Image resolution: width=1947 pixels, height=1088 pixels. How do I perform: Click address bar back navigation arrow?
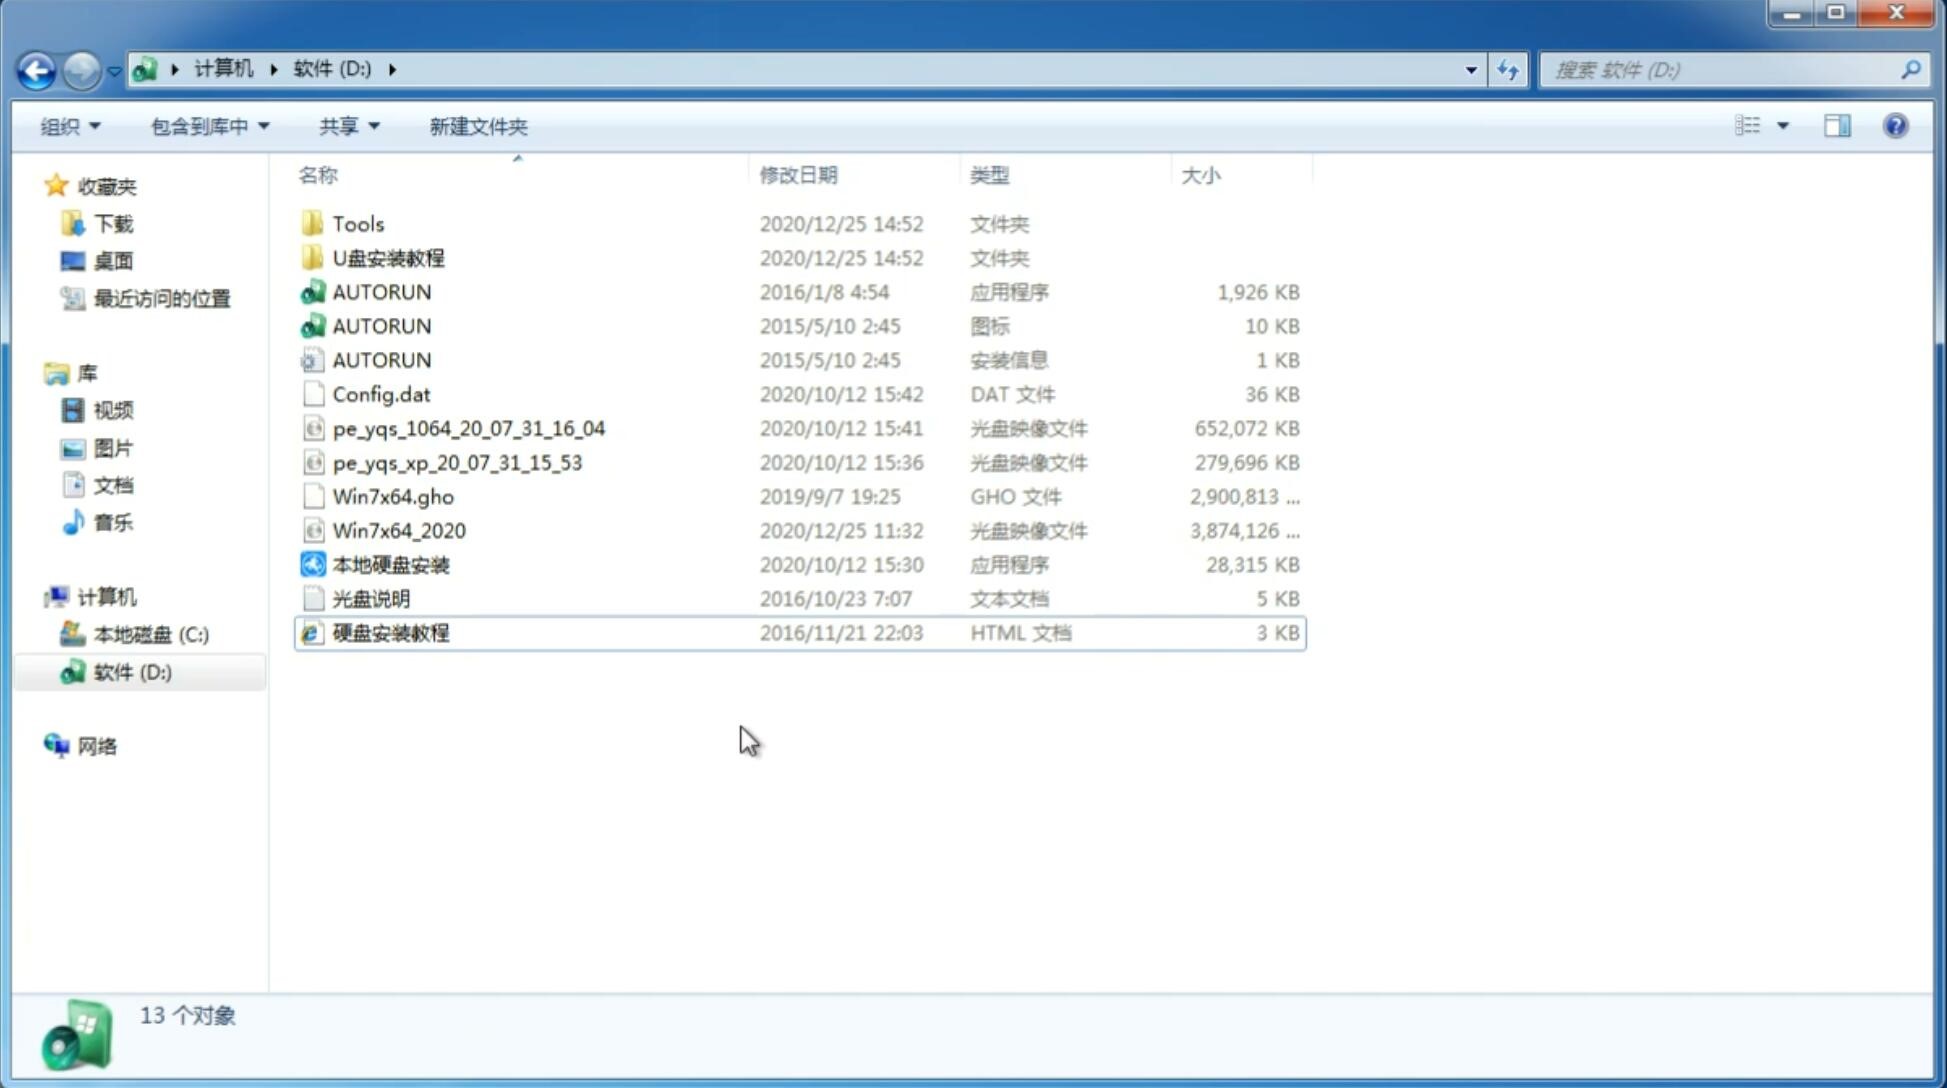(36, 68)
